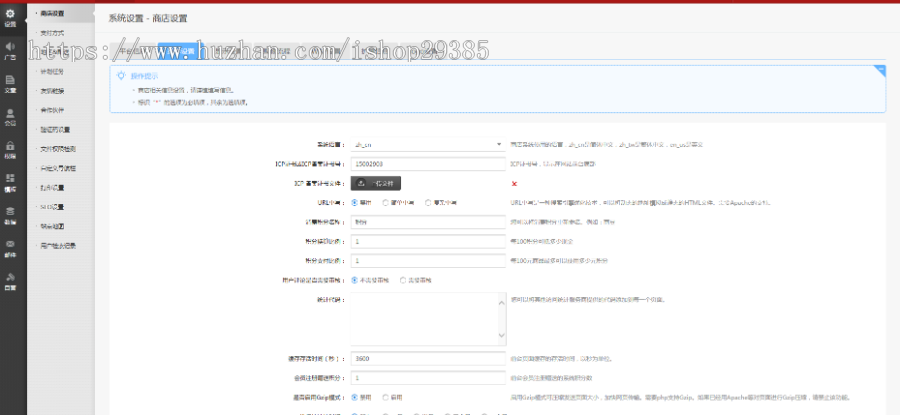Open 支付方式 in the settings submenu
The image size is (900, 415).
[52, 33]
